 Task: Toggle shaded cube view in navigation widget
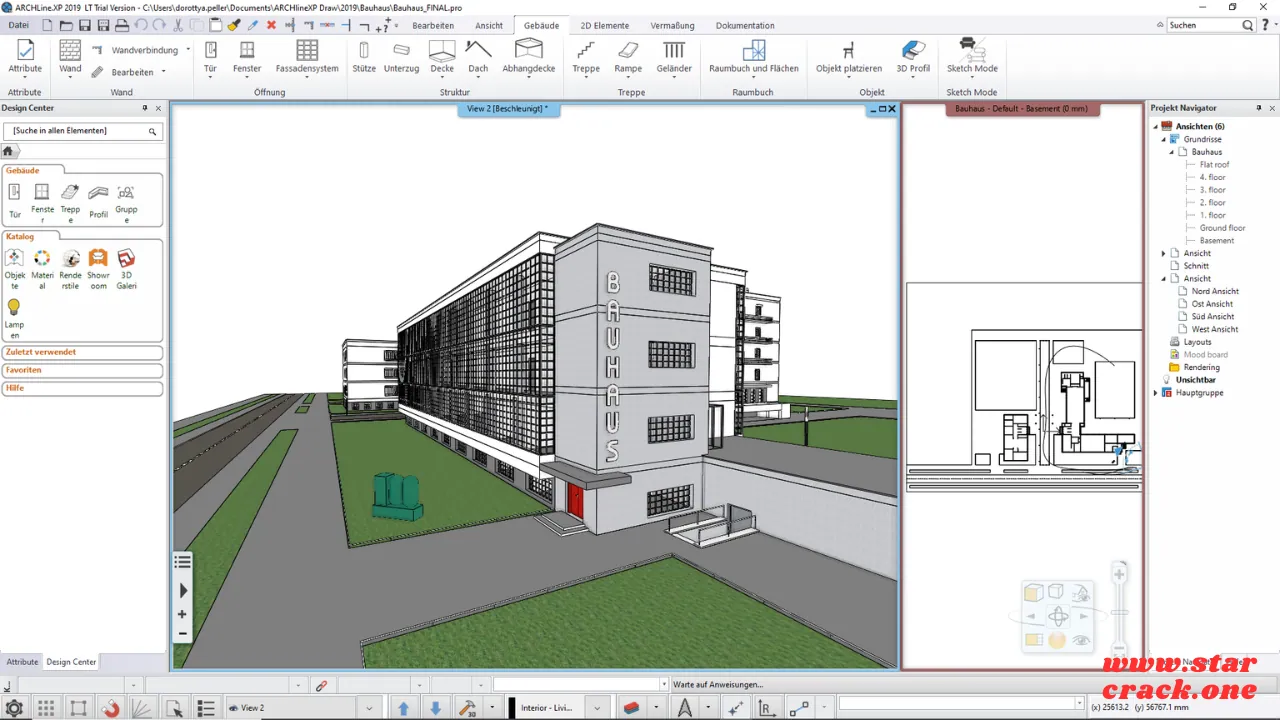click(x=1033, y=593)
